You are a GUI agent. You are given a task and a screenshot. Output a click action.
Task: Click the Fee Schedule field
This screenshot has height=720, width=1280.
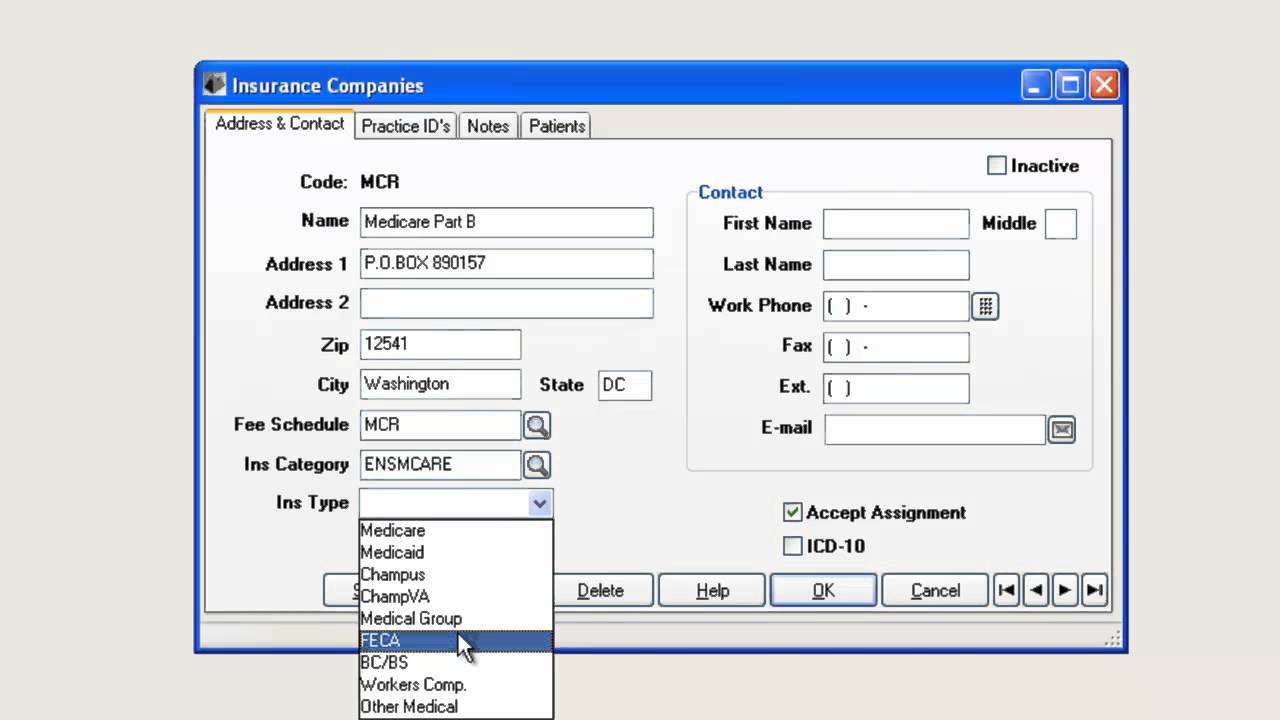(440, 425)
